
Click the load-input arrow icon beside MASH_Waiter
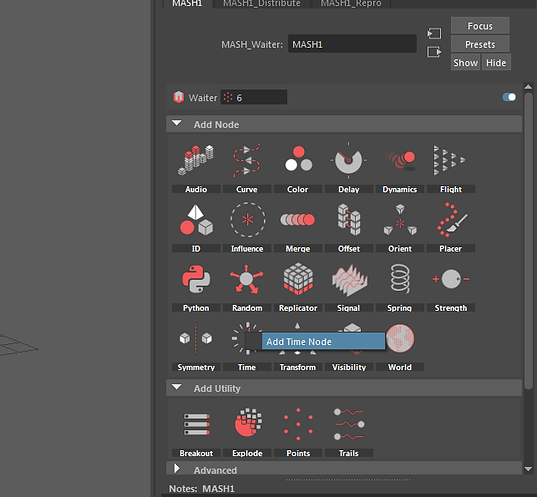[434, 34]
